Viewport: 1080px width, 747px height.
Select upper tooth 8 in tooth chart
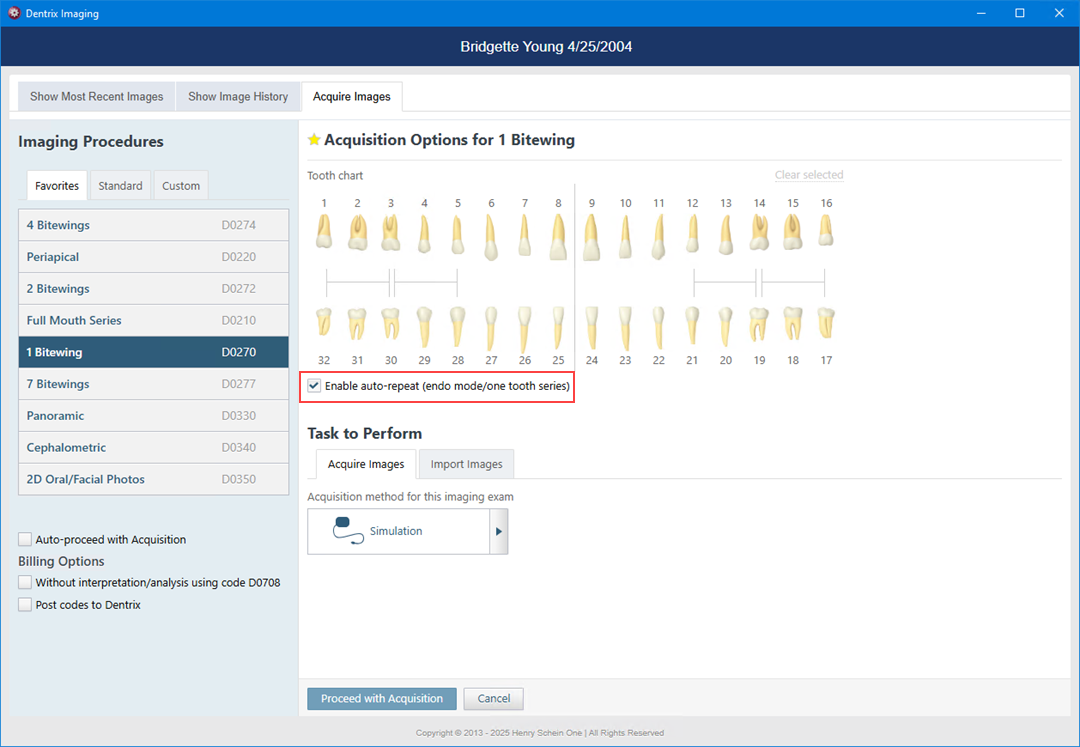558,237
